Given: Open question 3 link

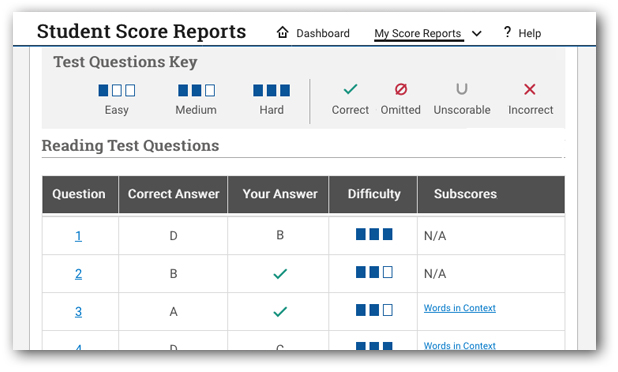Looking at the screenshot, I should point(78,312).
